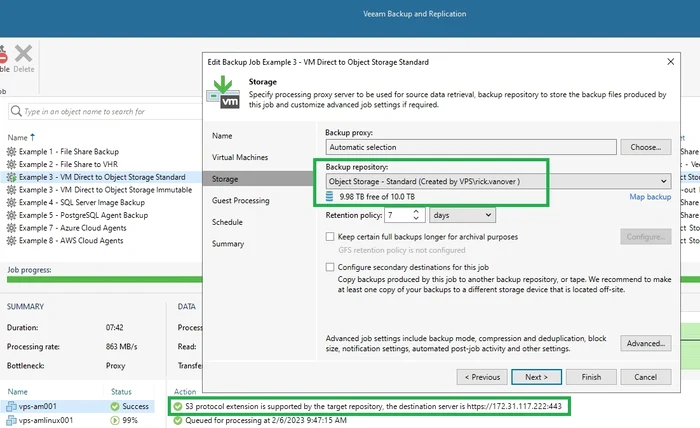Screen dimensions: 700x428
Task: Click green check icon of Queued for processing message
Action: coord(178,420)
